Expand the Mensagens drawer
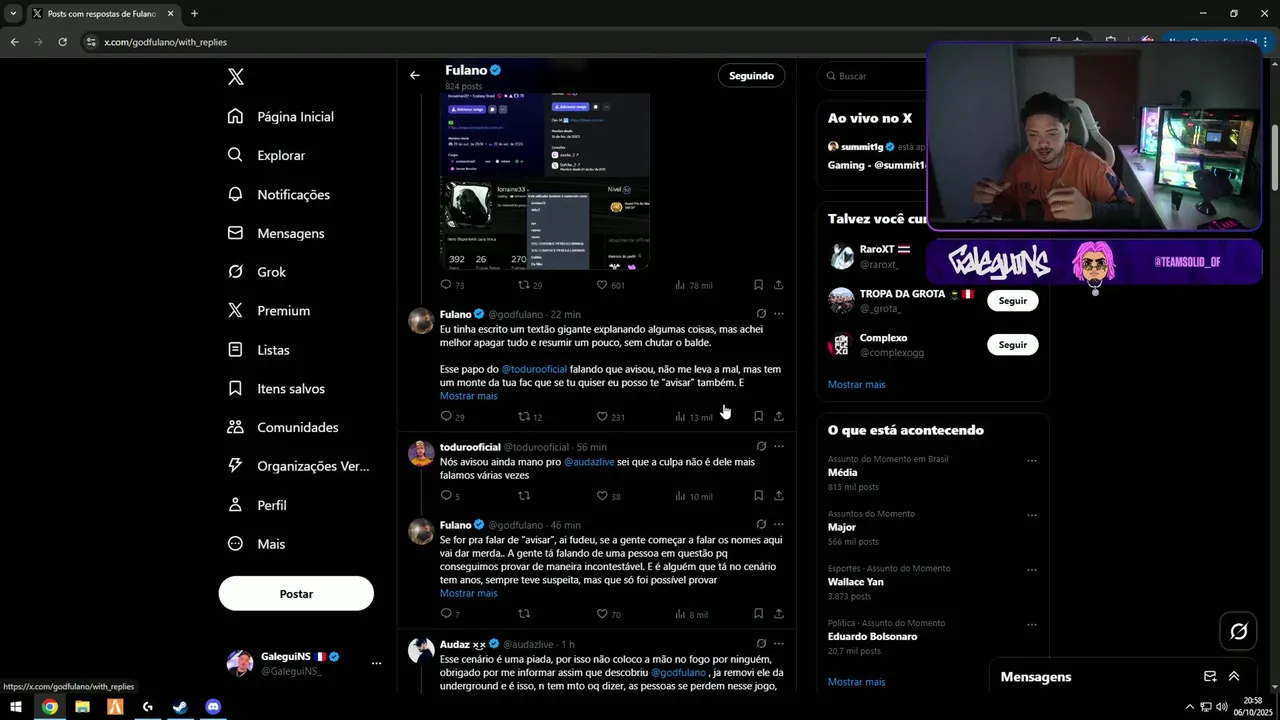1280x720 pixels. [1234, 677]
